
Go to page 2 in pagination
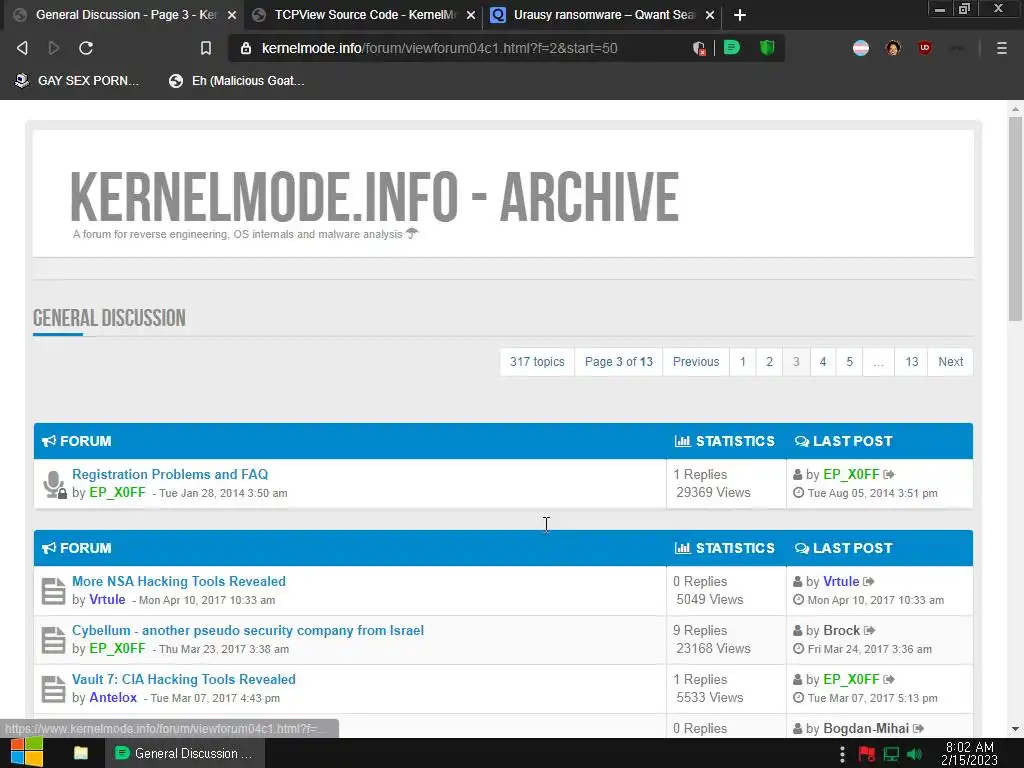click(x=769, y=362)
